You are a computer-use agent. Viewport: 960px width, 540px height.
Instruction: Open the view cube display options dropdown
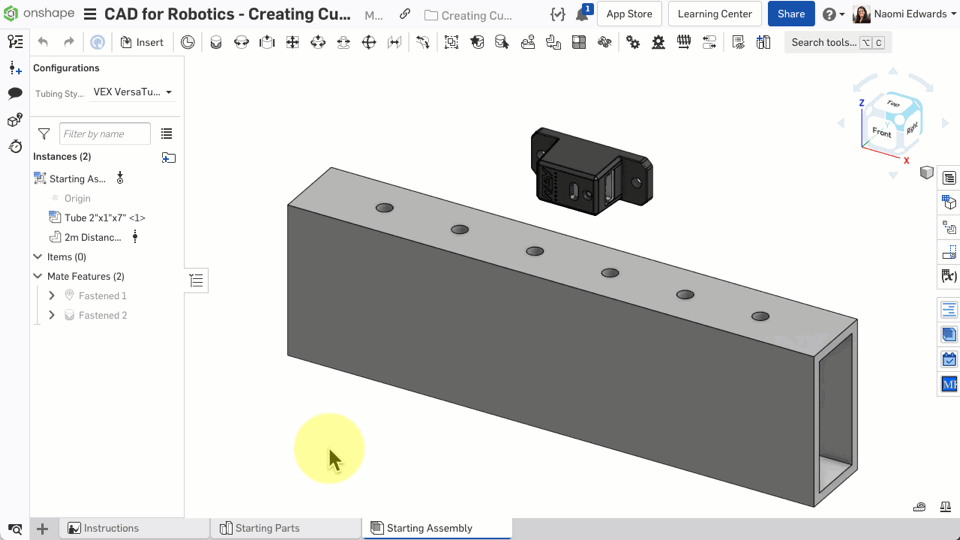click(926, 173)
